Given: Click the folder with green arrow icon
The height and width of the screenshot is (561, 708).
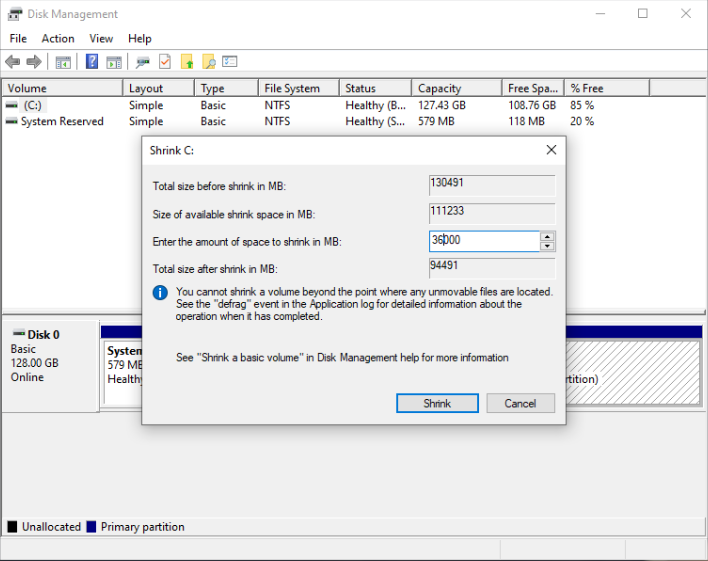Looking at the screenshot, I should point(187,61).
